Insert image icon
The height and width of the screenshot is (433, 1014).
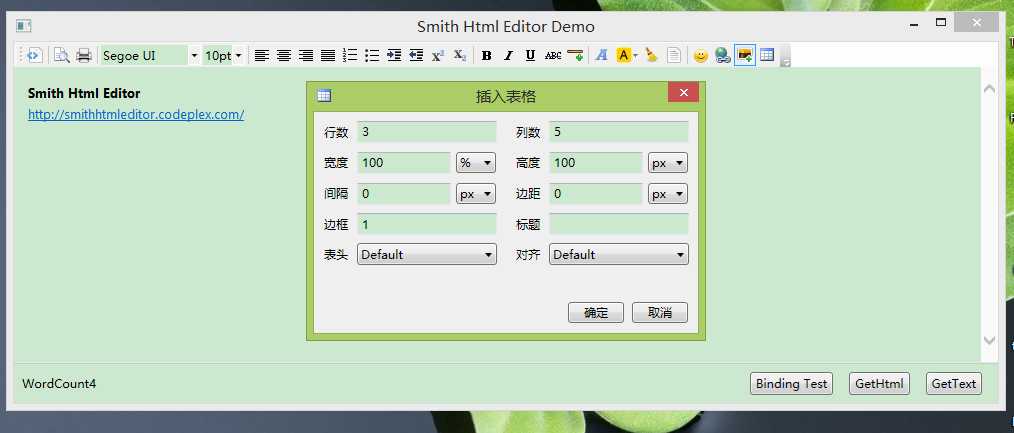[745, 56]
